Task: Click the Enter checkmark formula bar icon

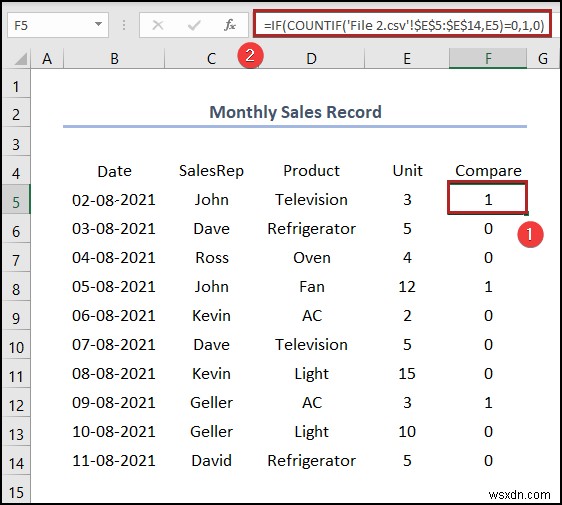Action: 194,25
